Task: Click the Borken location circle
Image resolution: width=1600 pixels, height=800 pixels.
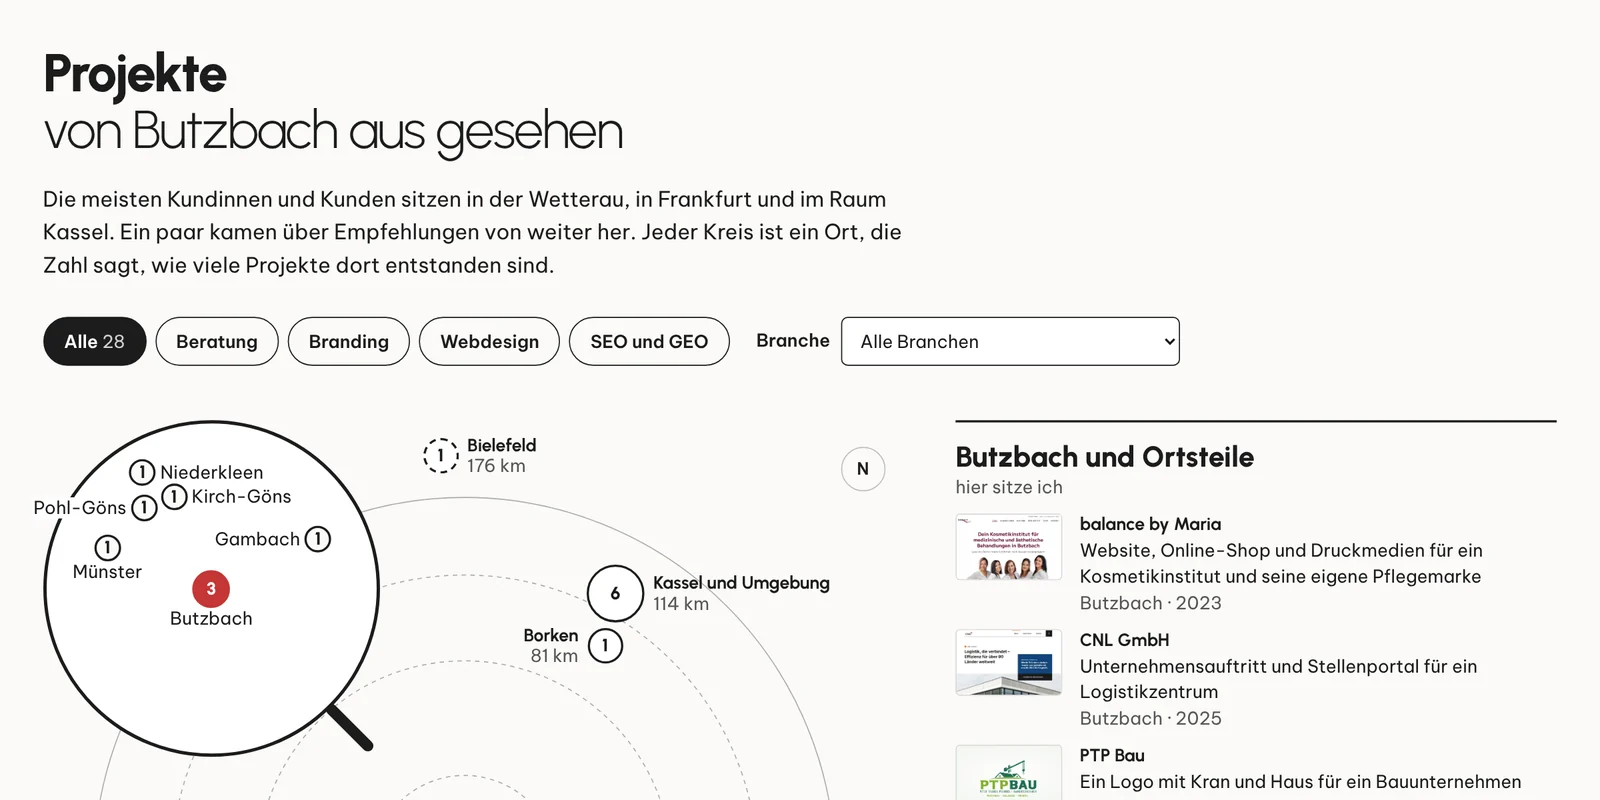Action: 605,646
